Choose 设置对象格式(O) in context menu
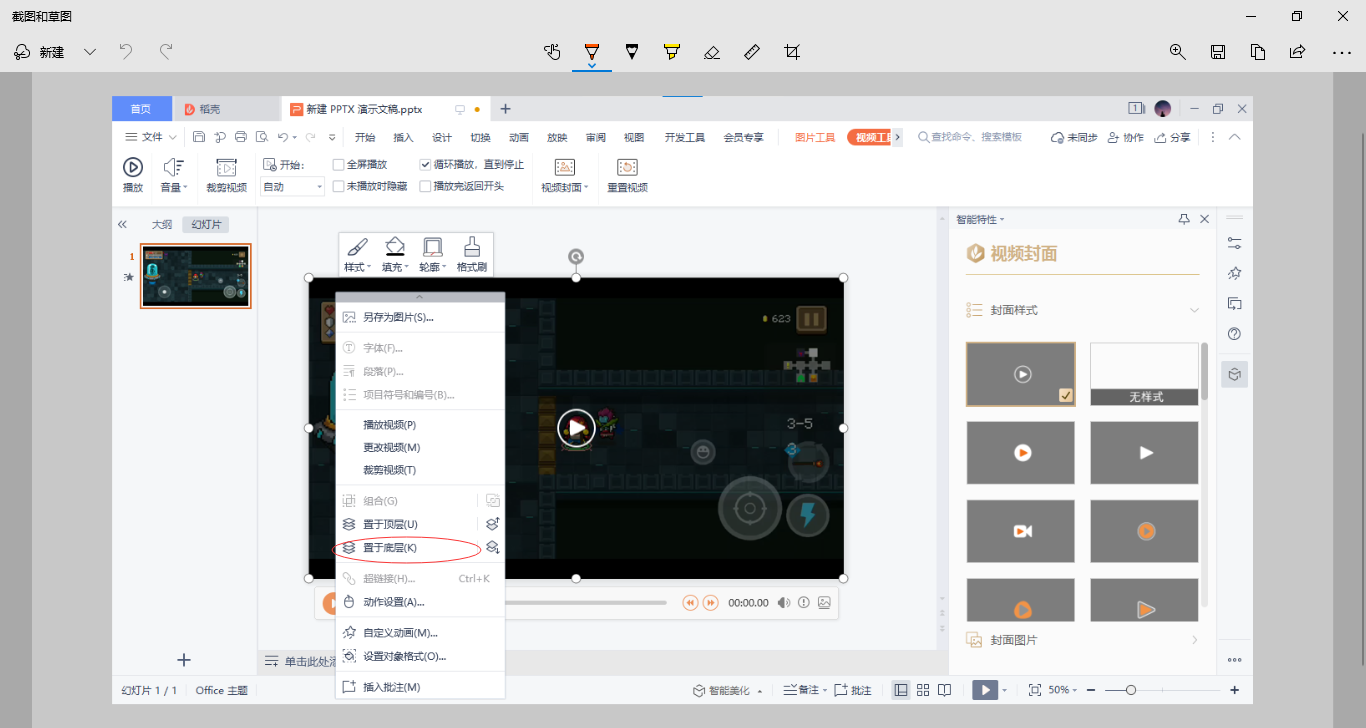 pos(420,657)
